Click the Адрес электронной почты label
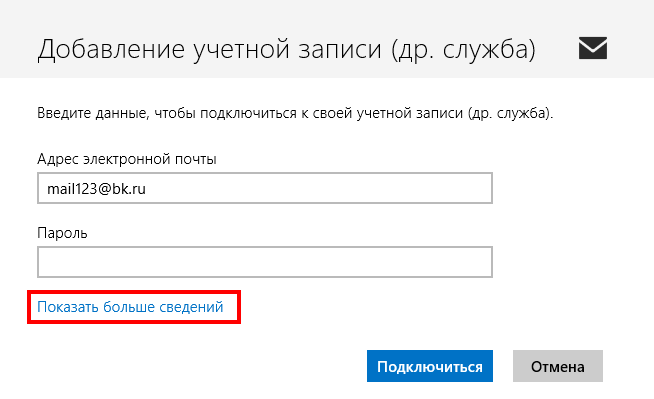 coord(127,159)
